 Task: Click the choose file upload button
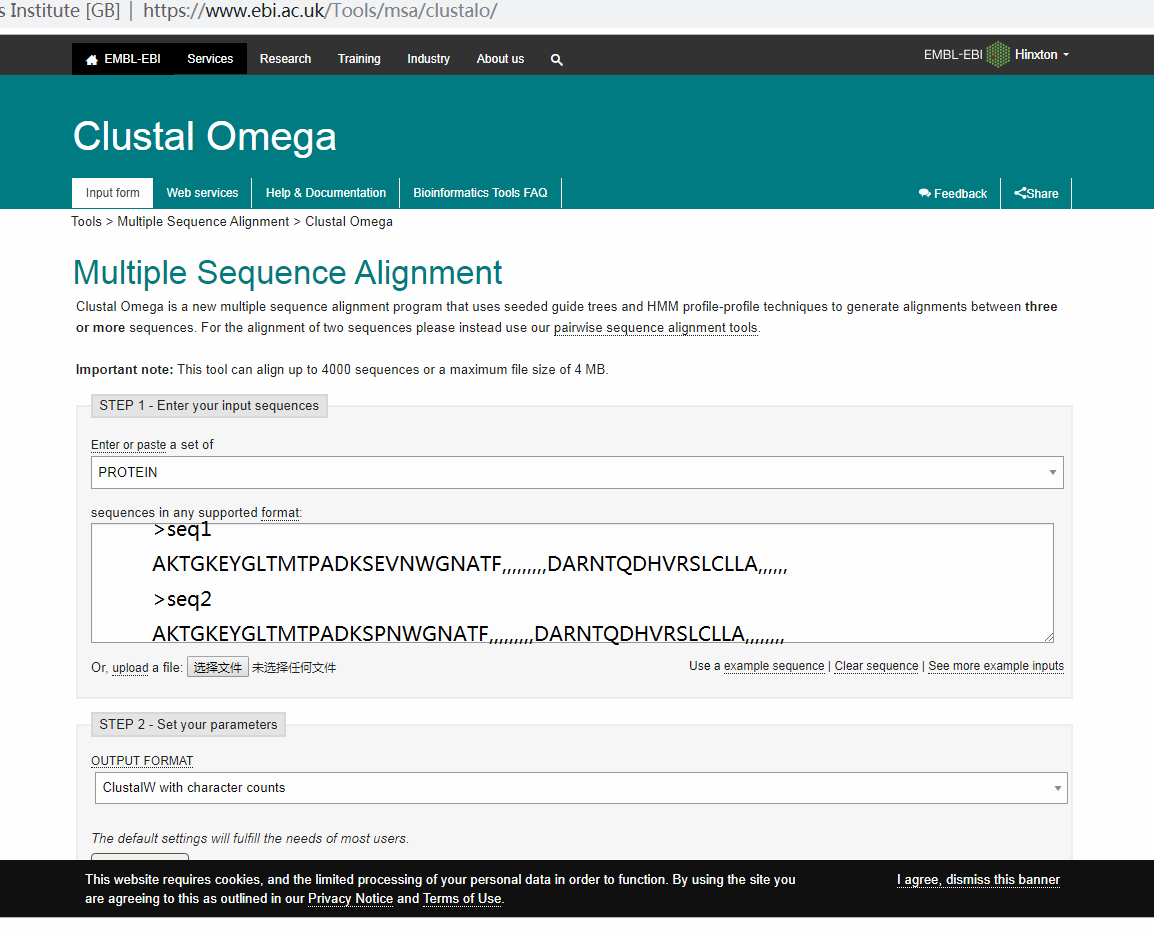click(x=218, y=667)
